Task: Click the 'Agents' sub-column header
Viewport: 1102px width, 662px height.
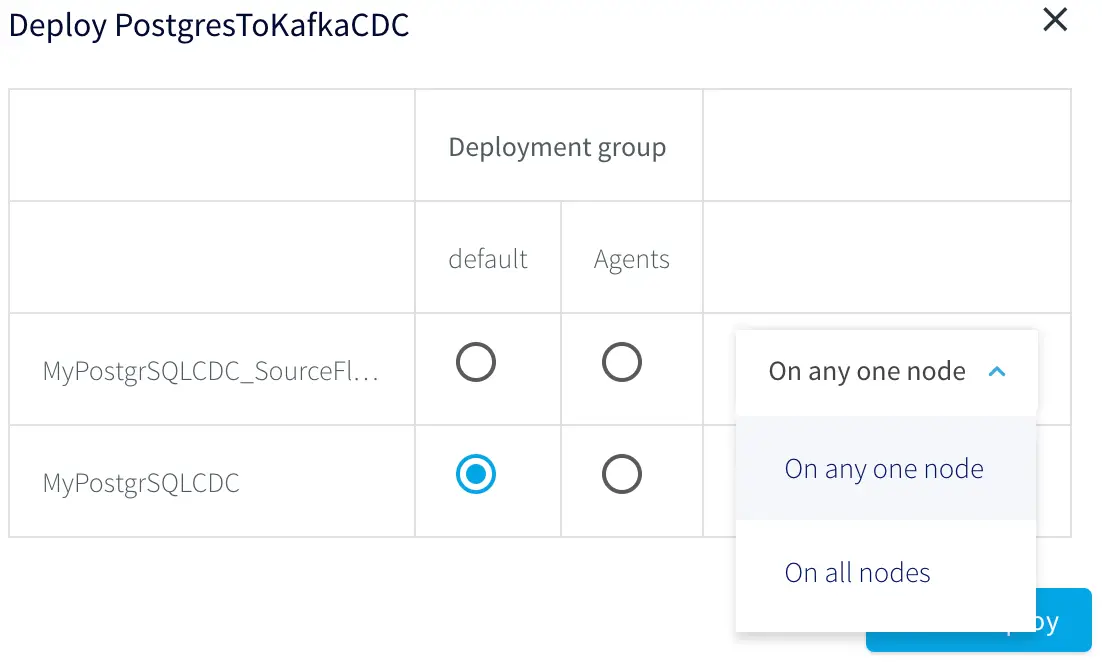Action: coord(631,259)
